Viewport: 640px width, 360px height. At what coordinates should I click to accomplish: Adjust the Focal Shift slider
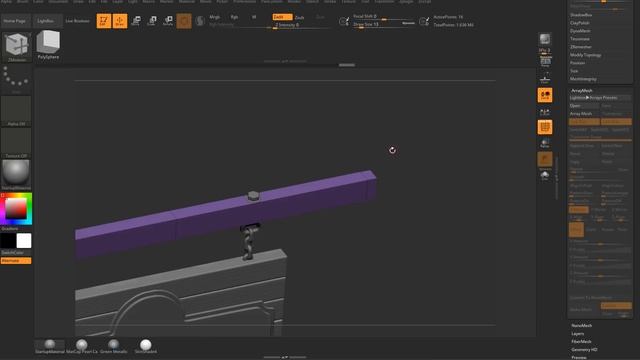coord(384,17)
